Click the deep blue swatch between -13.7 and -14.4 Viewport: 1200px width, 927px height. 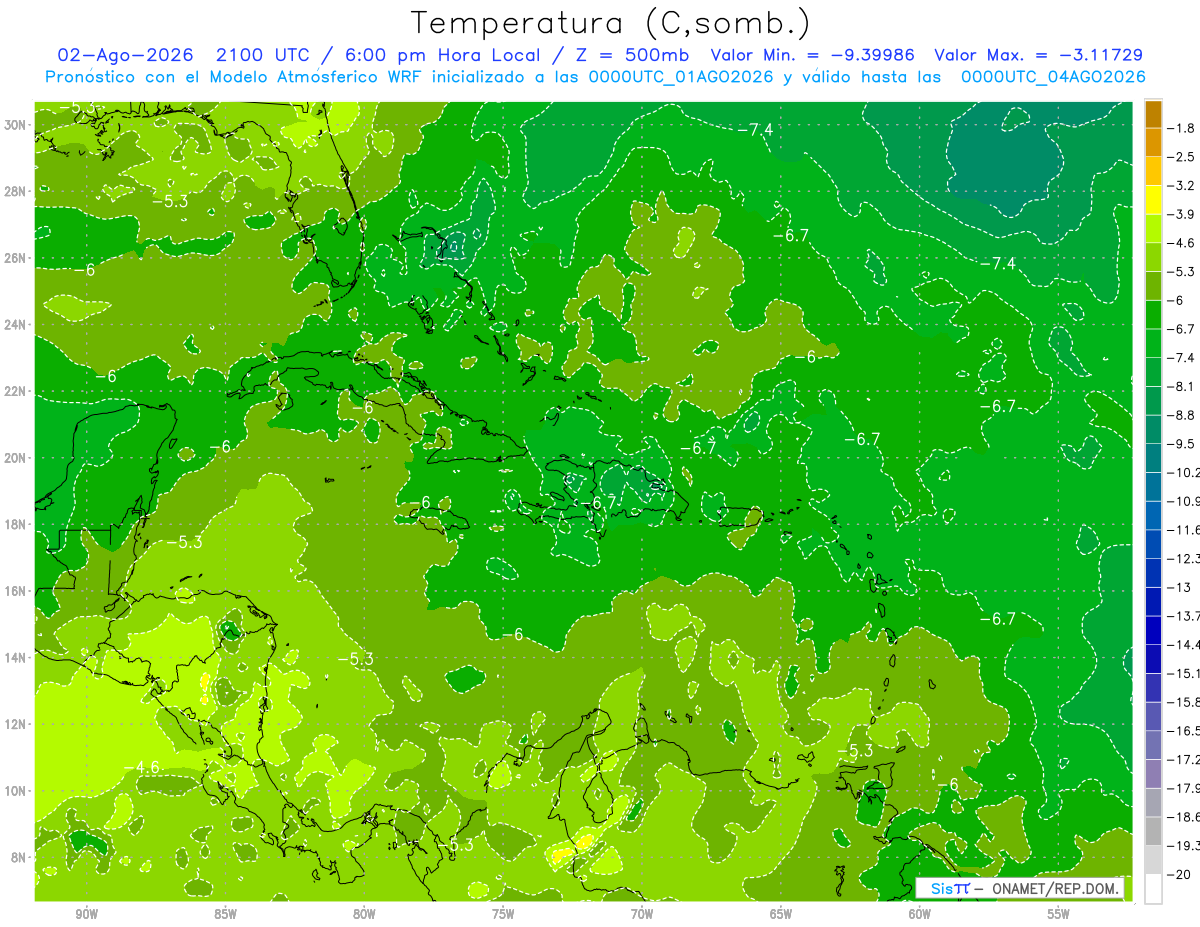pos(1154,630)
